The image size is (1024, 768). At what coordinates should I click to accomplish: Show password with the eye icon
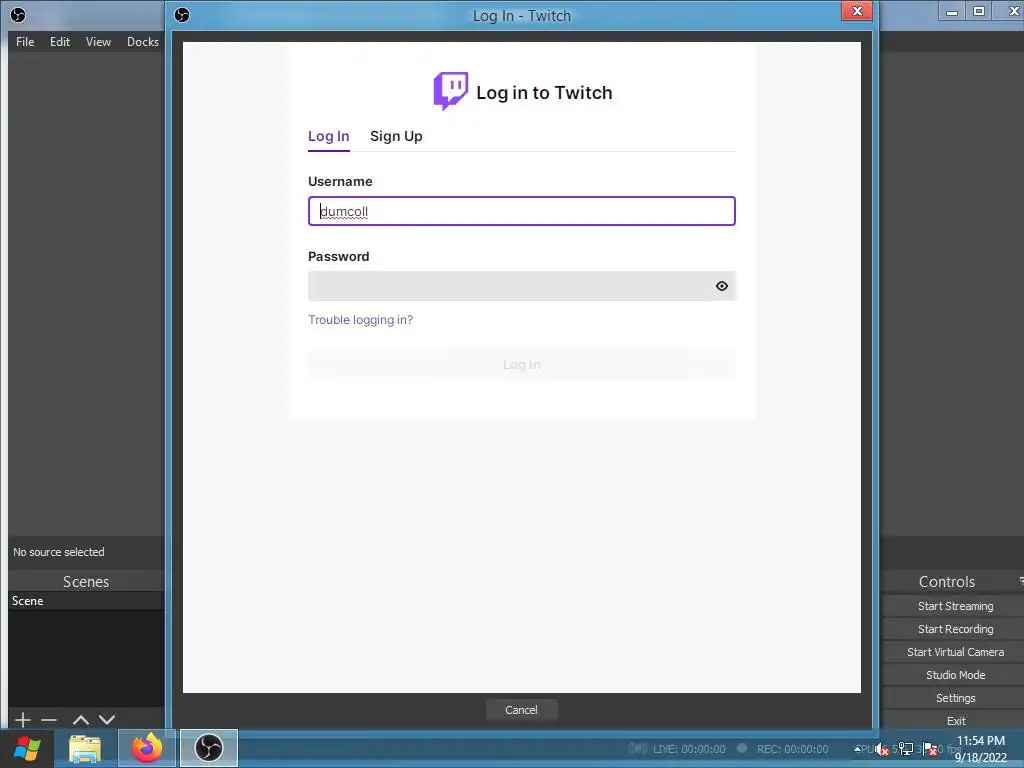click(x=722, y=286)
